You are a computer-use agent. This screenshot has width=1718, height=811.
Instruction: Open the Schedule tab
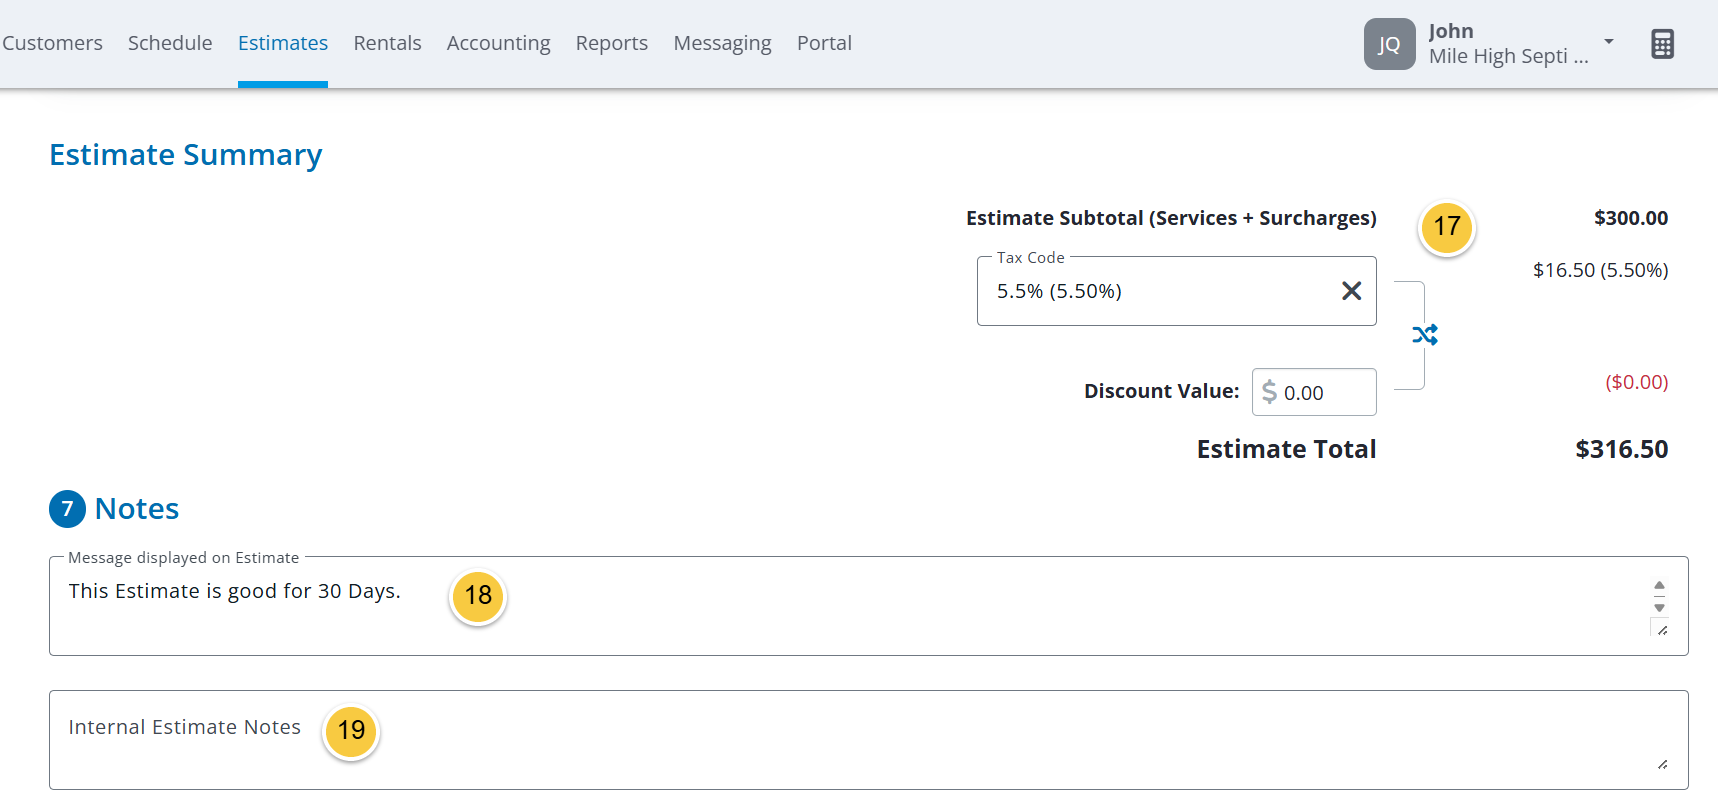click(x=170, y=43)
